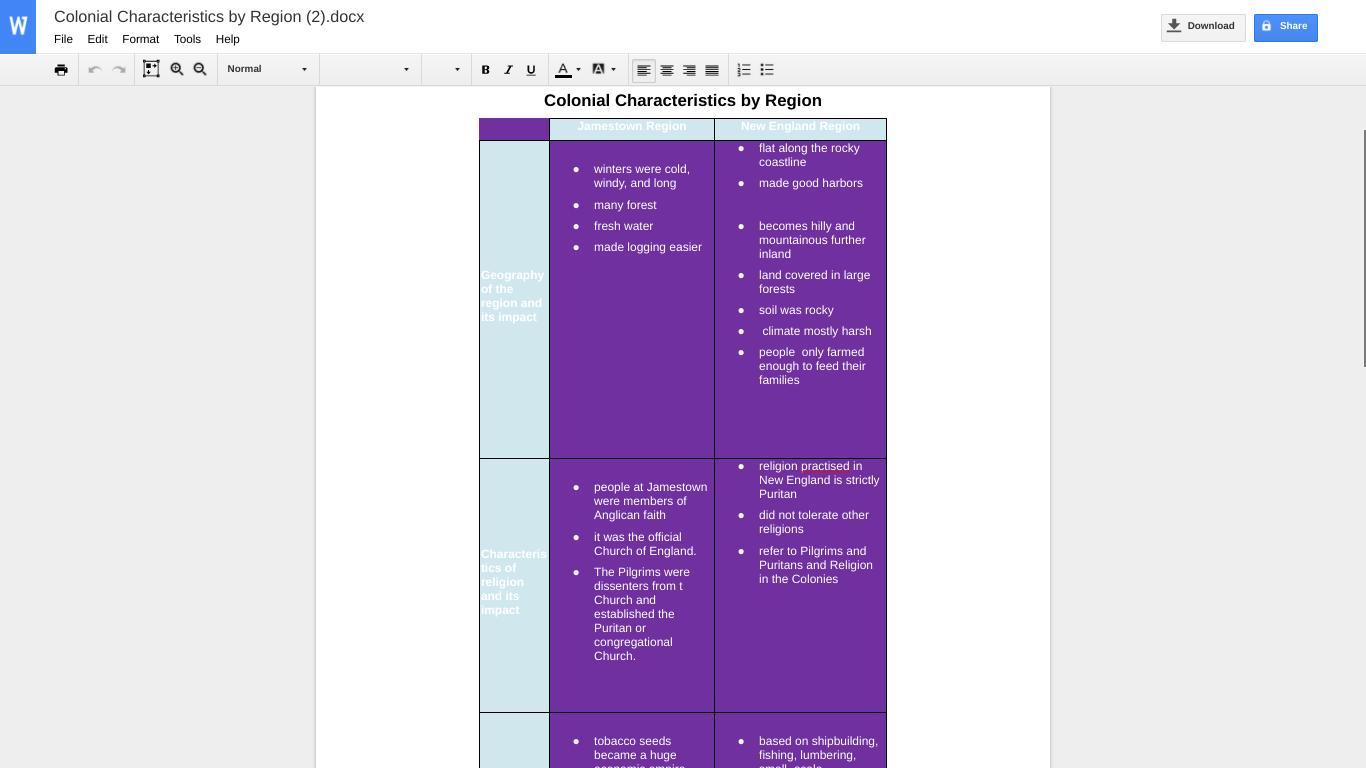
Task: Zoom in on the document
Action: 177,69
